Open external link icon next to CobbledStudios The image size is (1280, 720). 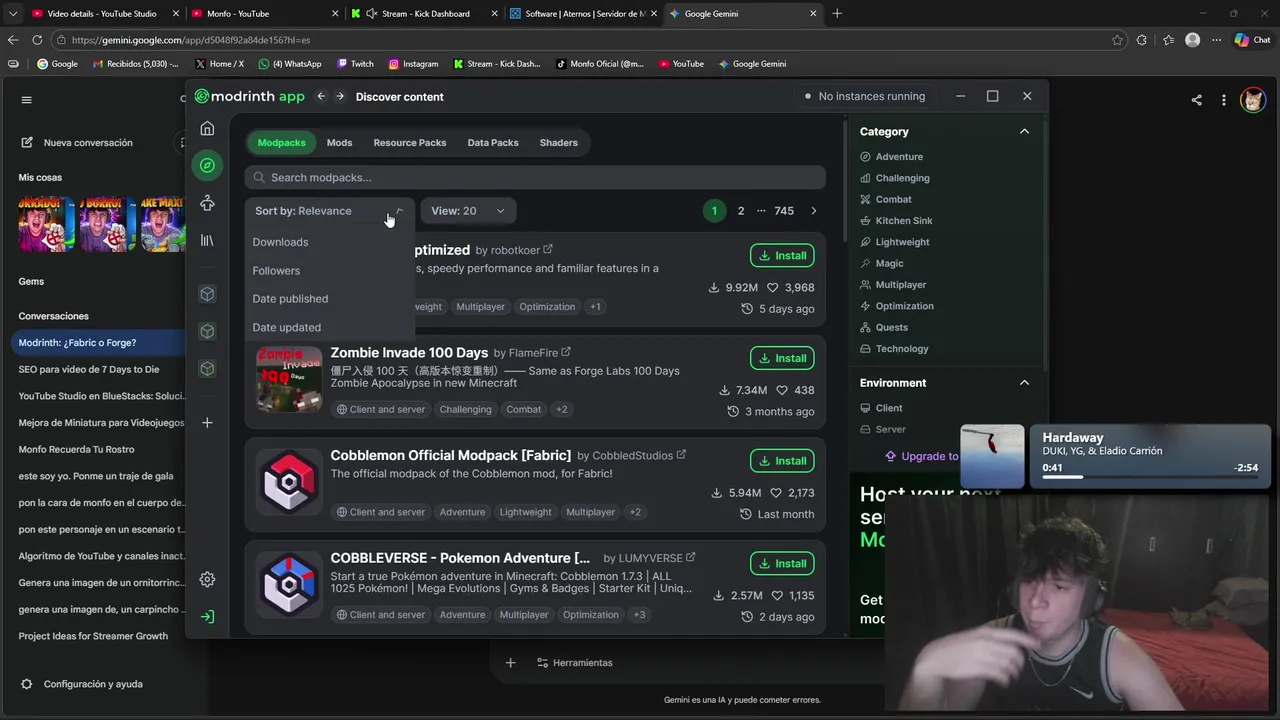pyautogui.click(x=681, y=455)
